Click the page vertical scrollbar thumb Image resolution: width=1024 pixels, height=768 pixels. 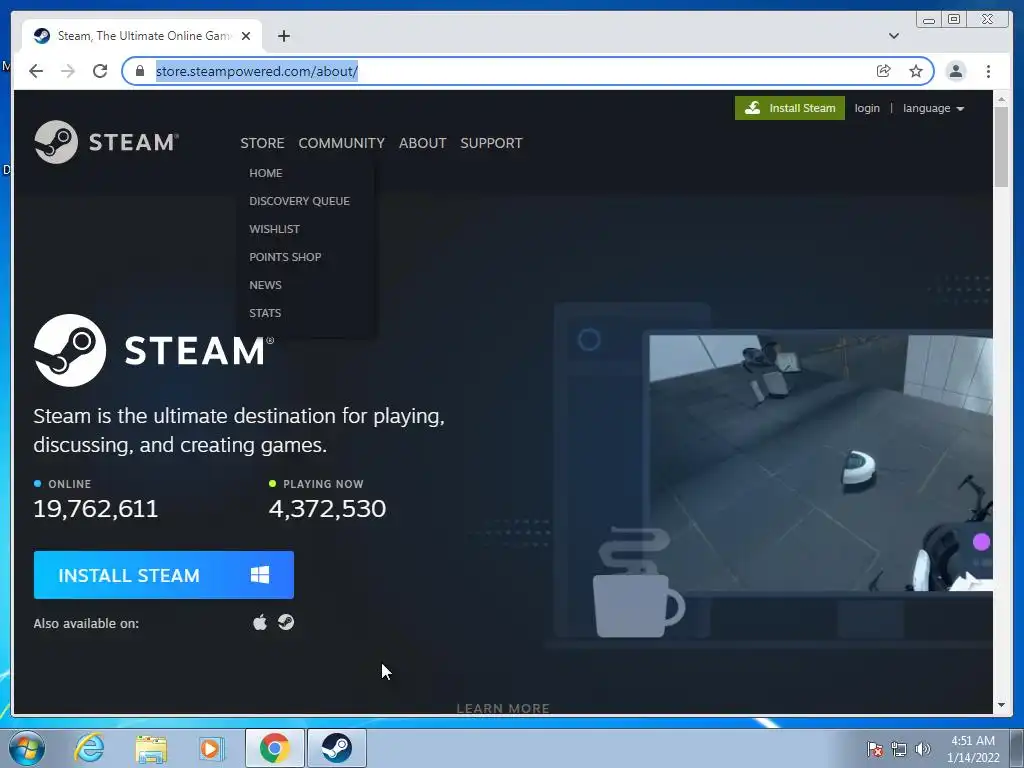(x=1001, y=147)
